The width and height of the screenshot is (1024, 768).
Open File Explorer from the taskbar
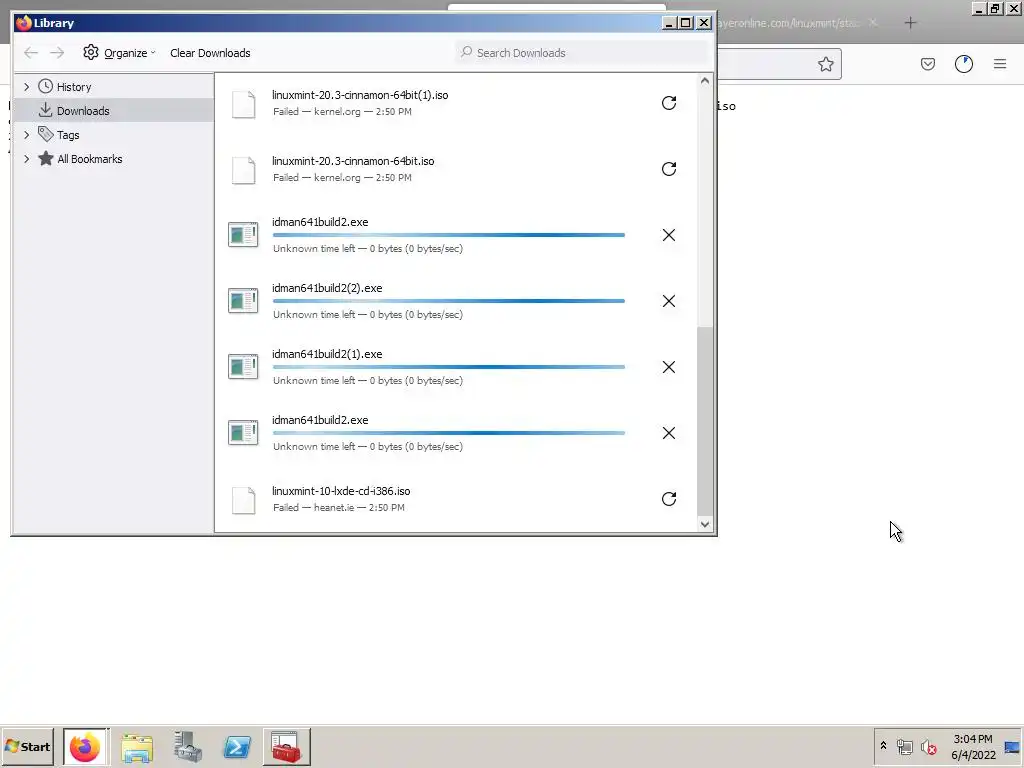tap(137, 747)
